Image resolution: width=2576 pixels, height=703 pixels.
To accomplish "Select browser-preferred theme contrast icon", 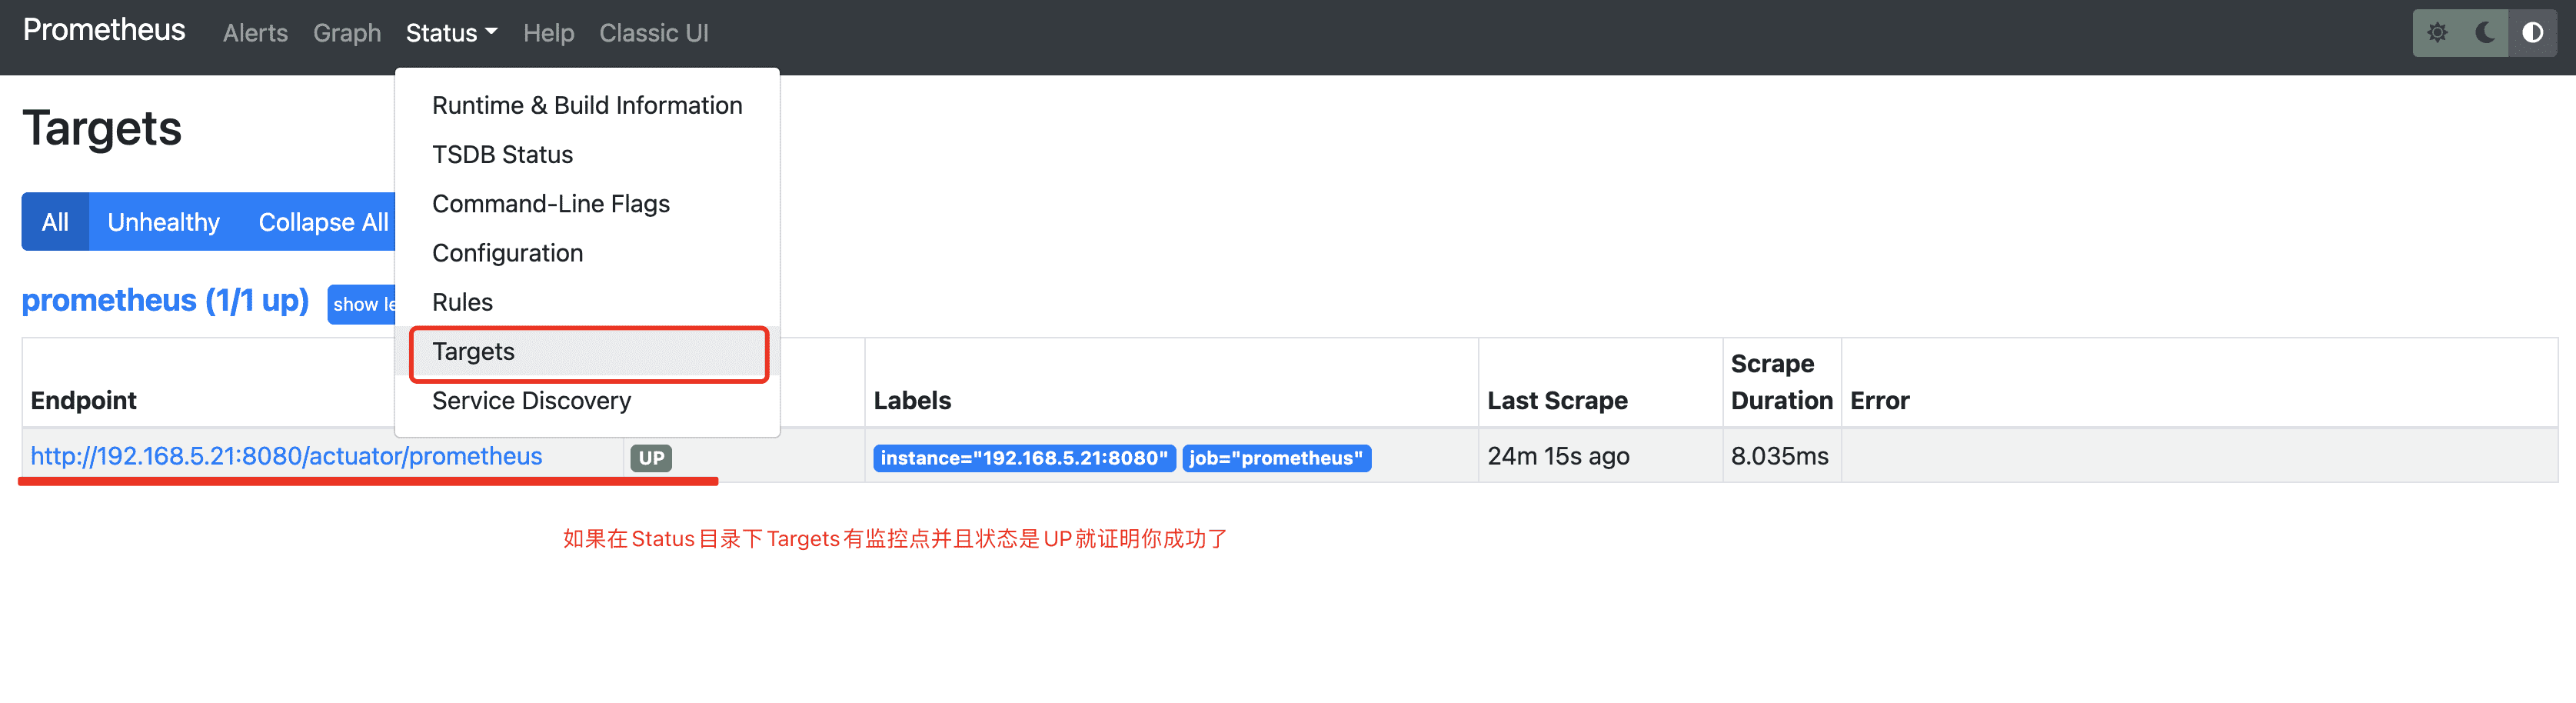I will pos(2532,33).
